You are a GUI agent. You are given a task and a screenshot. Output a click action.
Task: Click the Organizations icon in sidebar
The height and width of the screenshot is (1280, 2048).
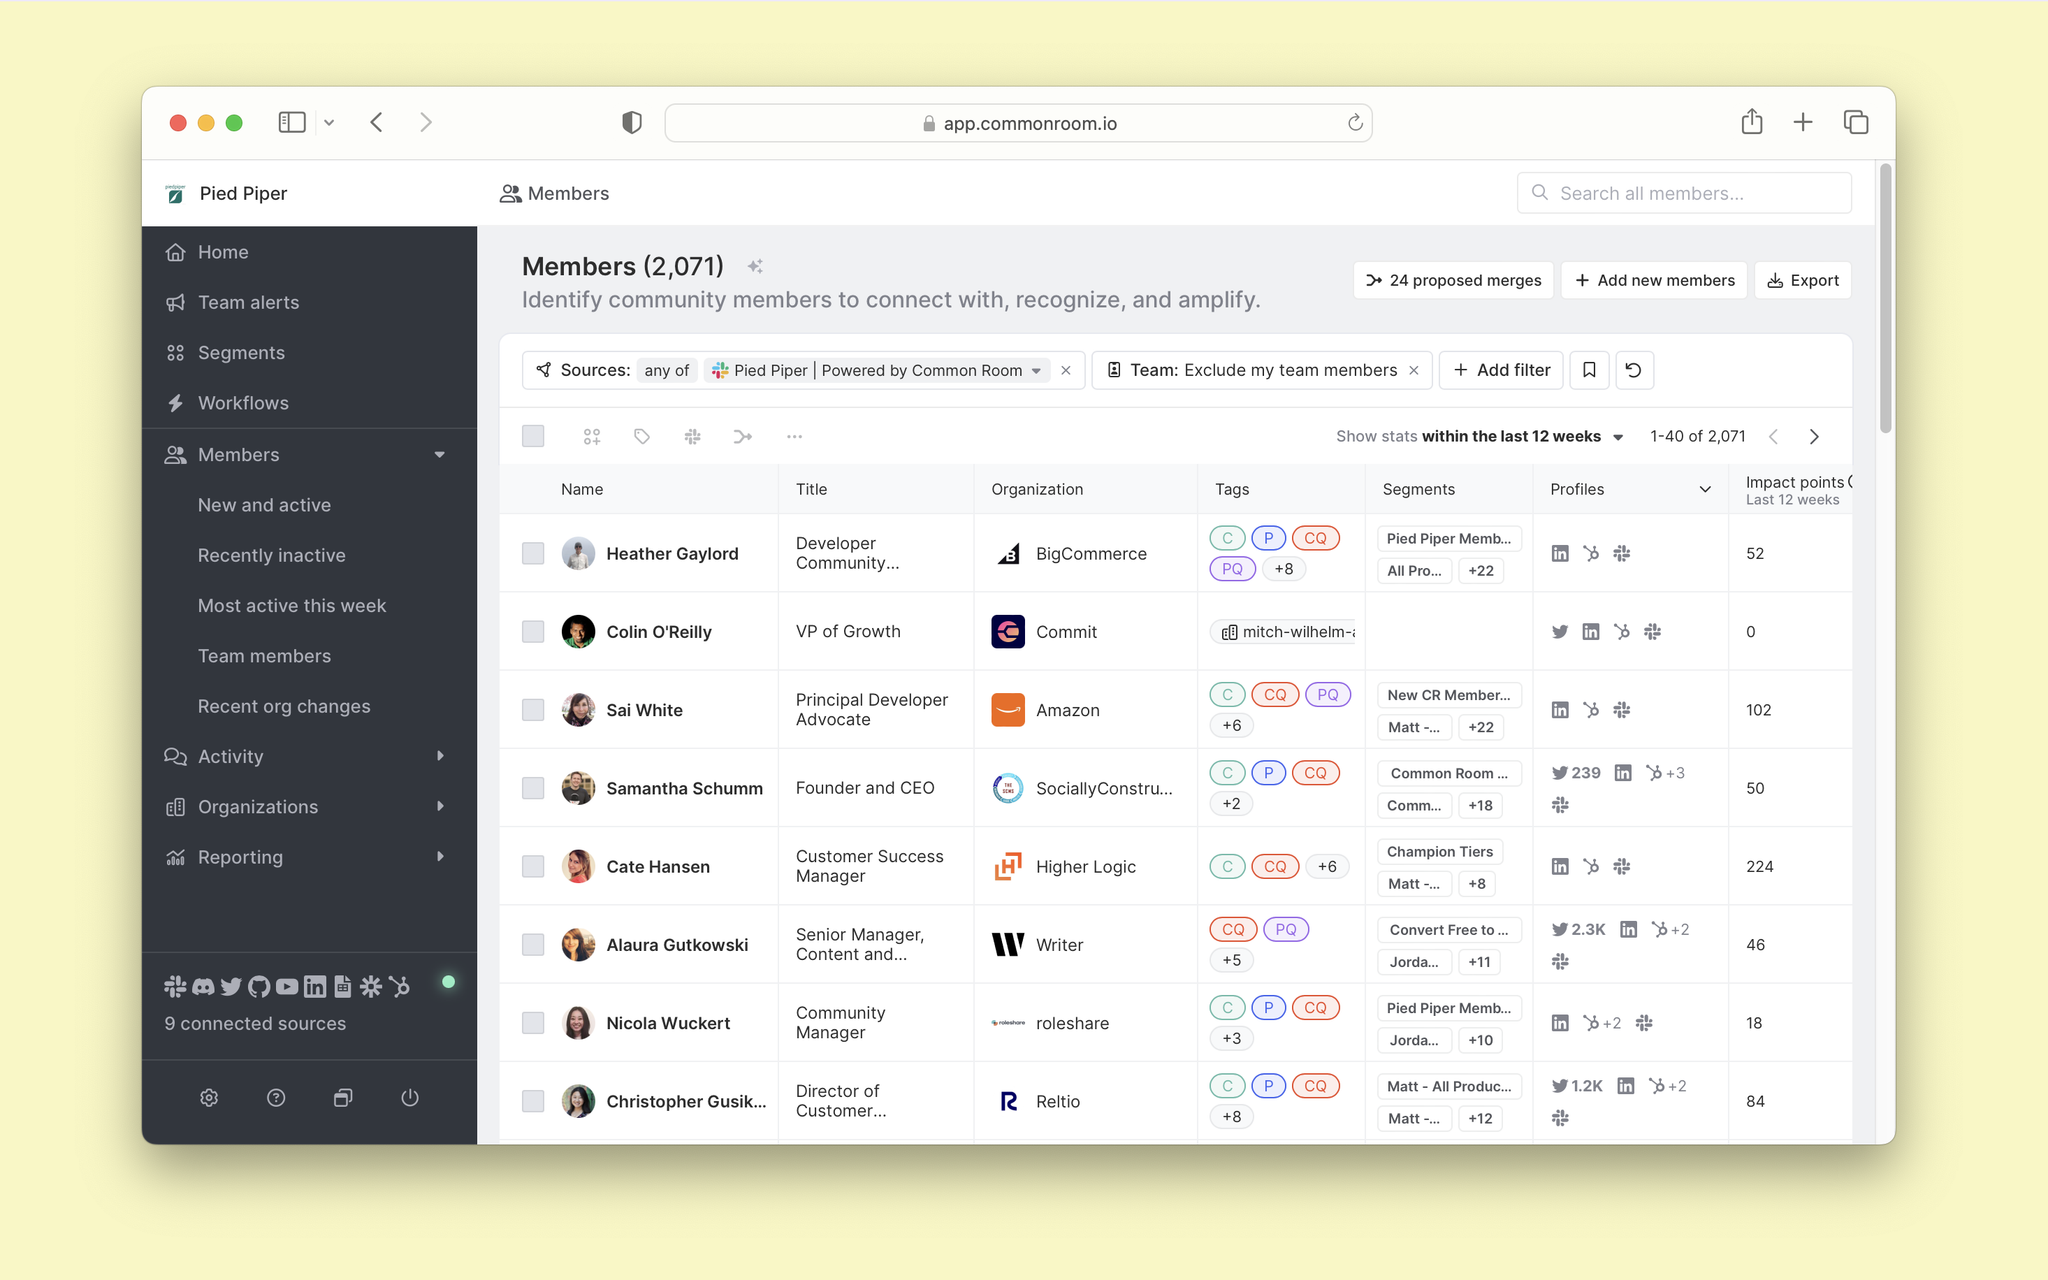175,805
